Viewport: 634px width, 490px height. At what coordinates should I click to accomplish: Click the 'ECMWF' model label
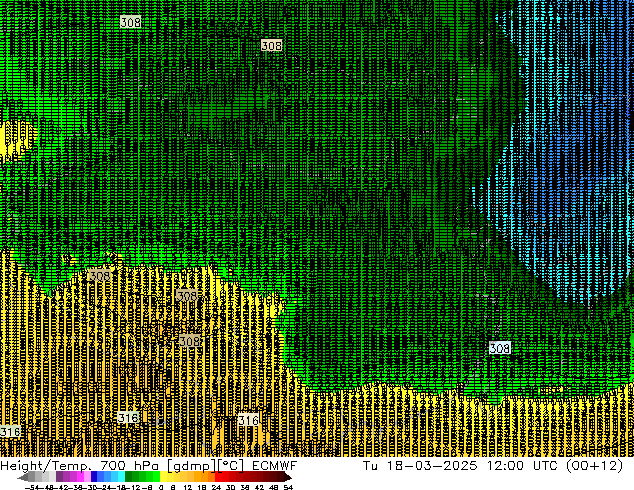275,466
